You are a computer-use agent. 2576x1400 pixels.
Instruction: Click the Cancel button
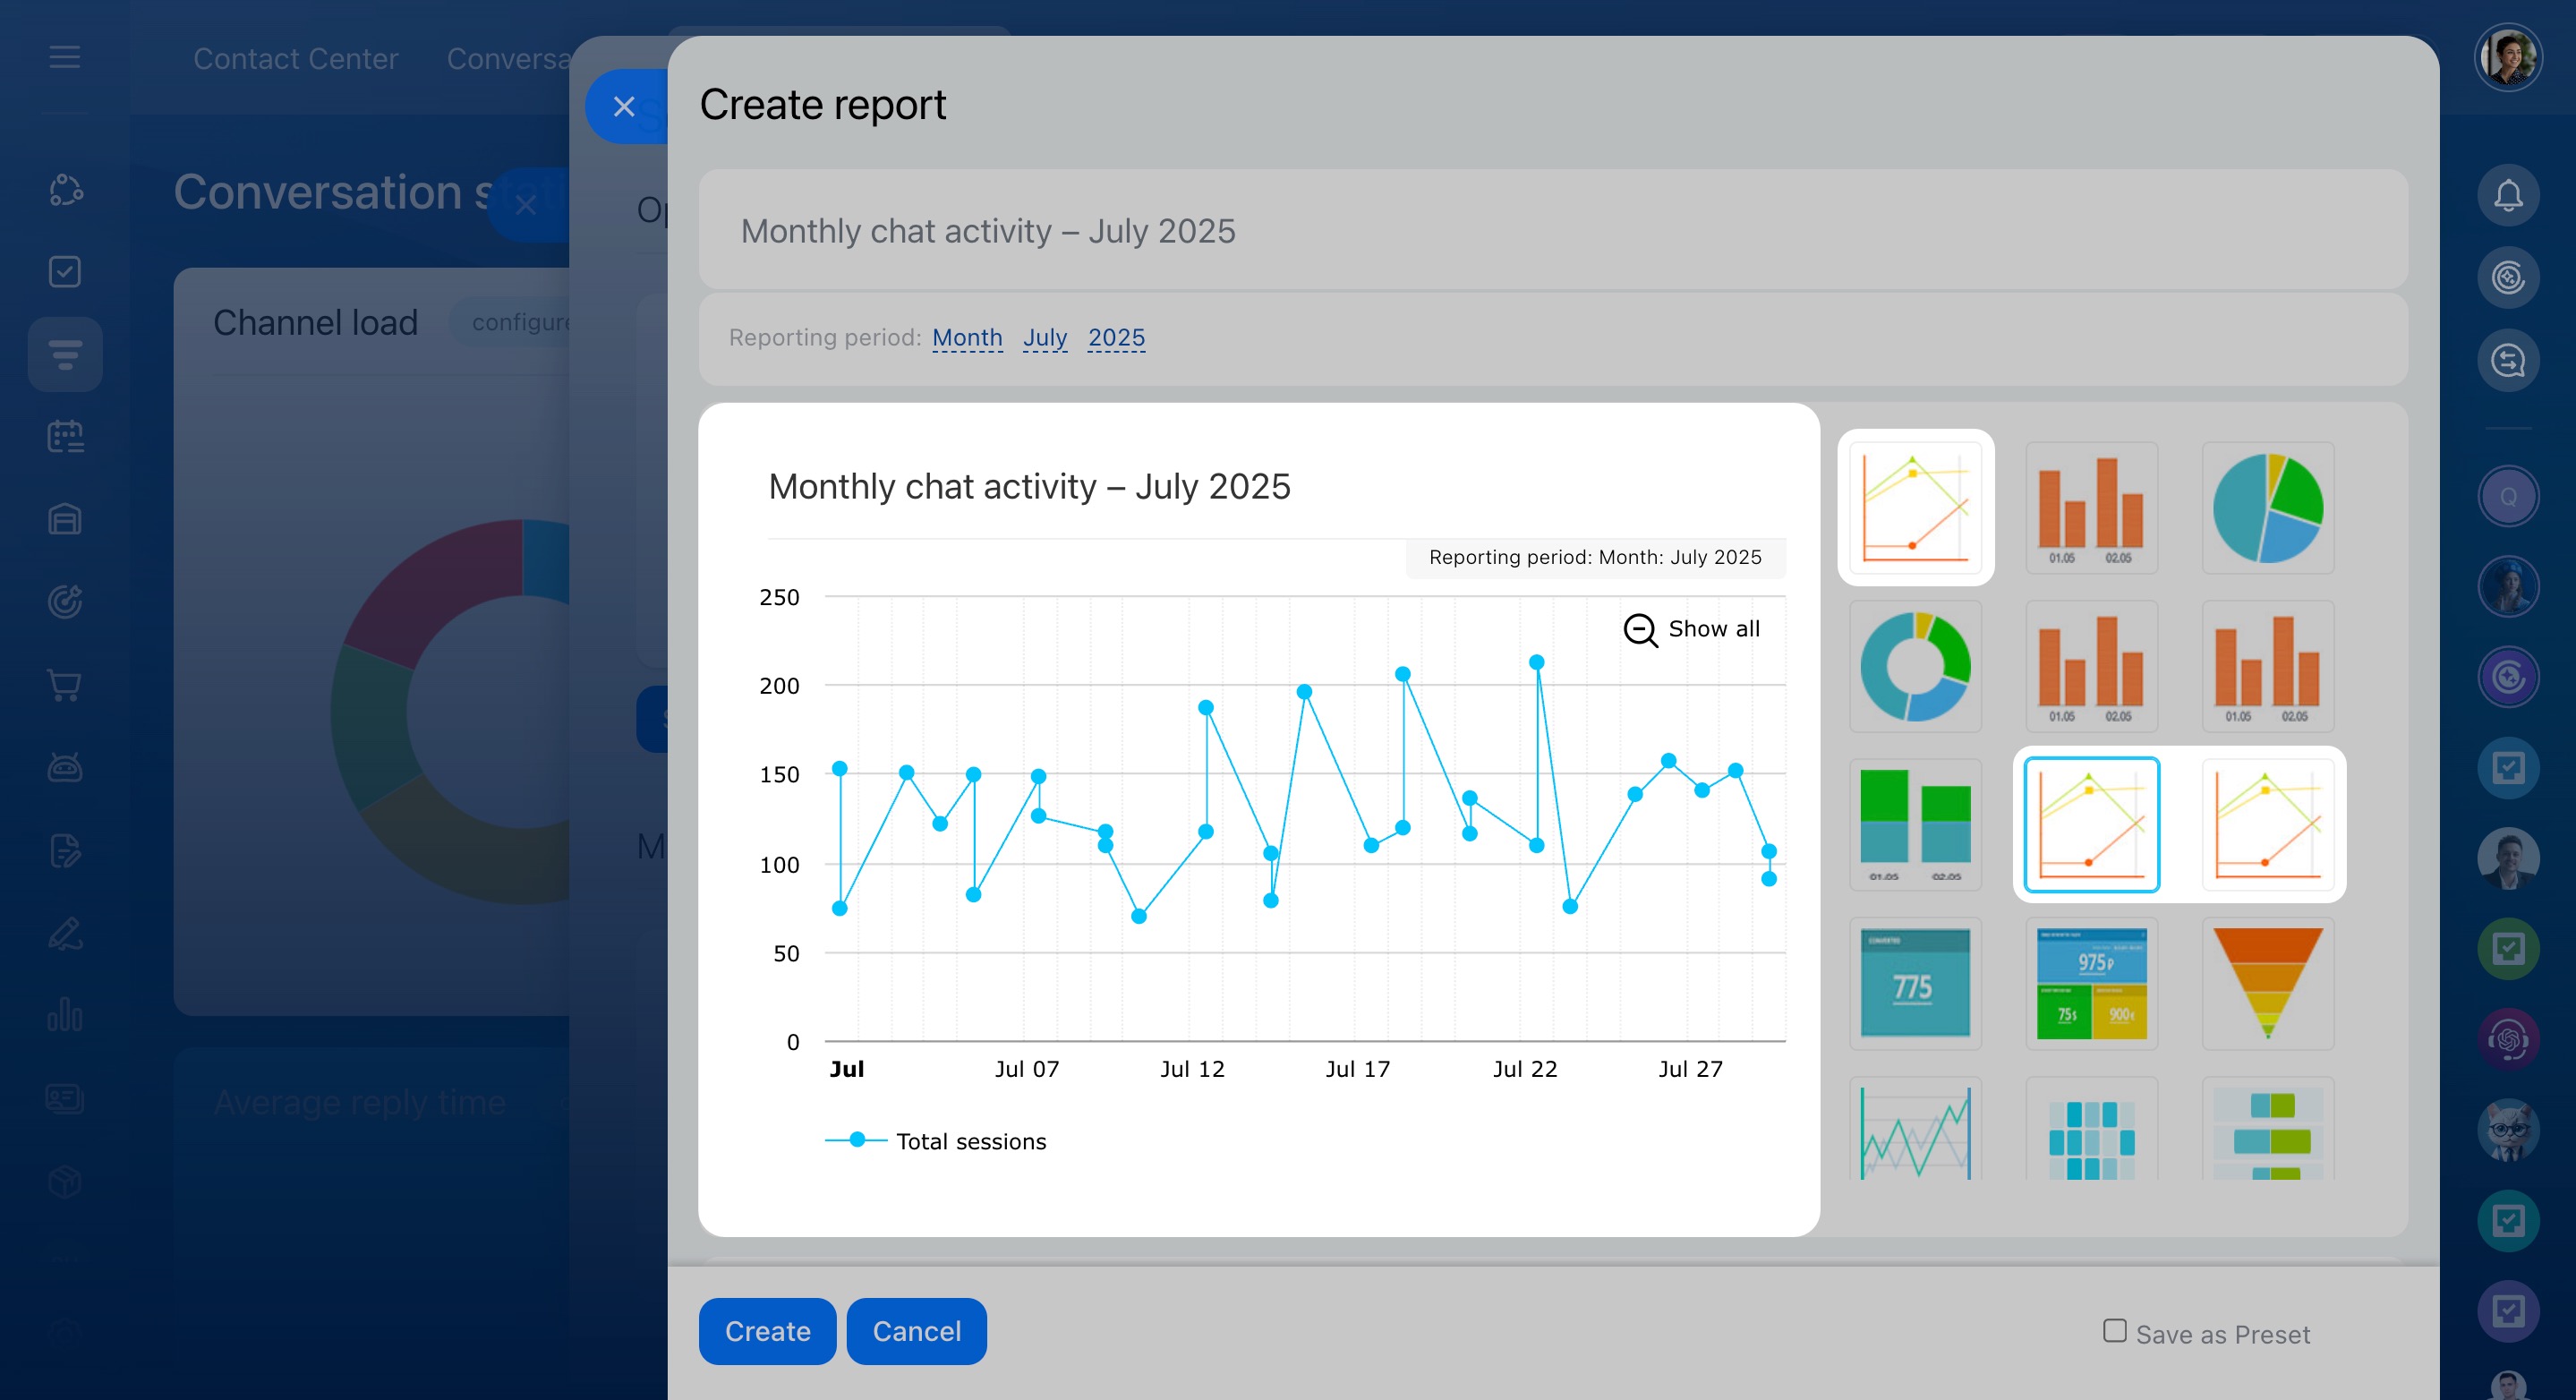coord(916,1331)
